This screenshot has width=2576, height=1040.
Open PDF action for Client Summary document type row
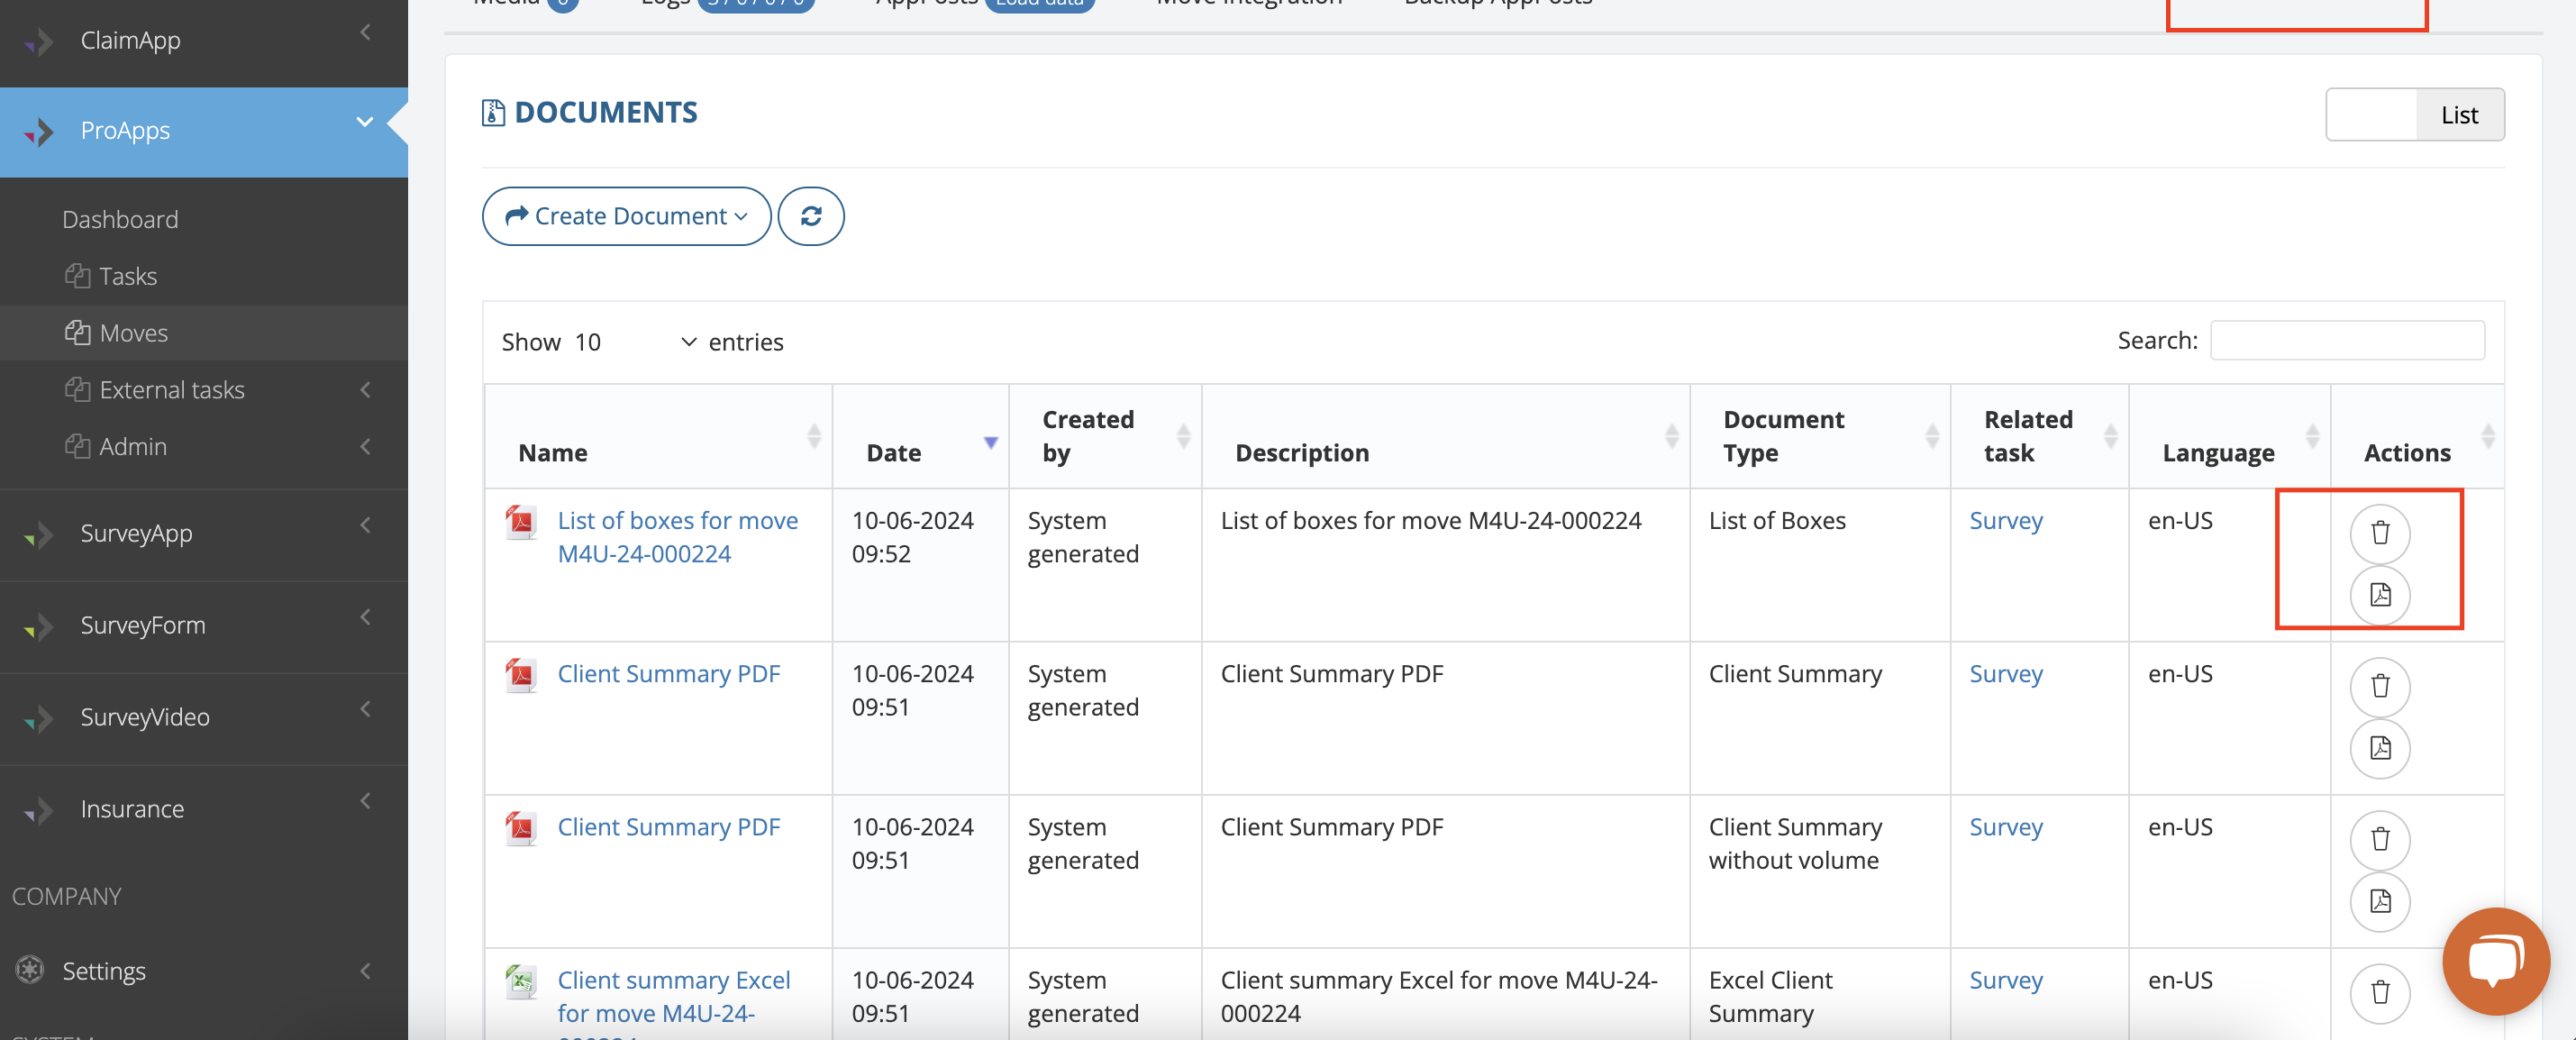2380,748
